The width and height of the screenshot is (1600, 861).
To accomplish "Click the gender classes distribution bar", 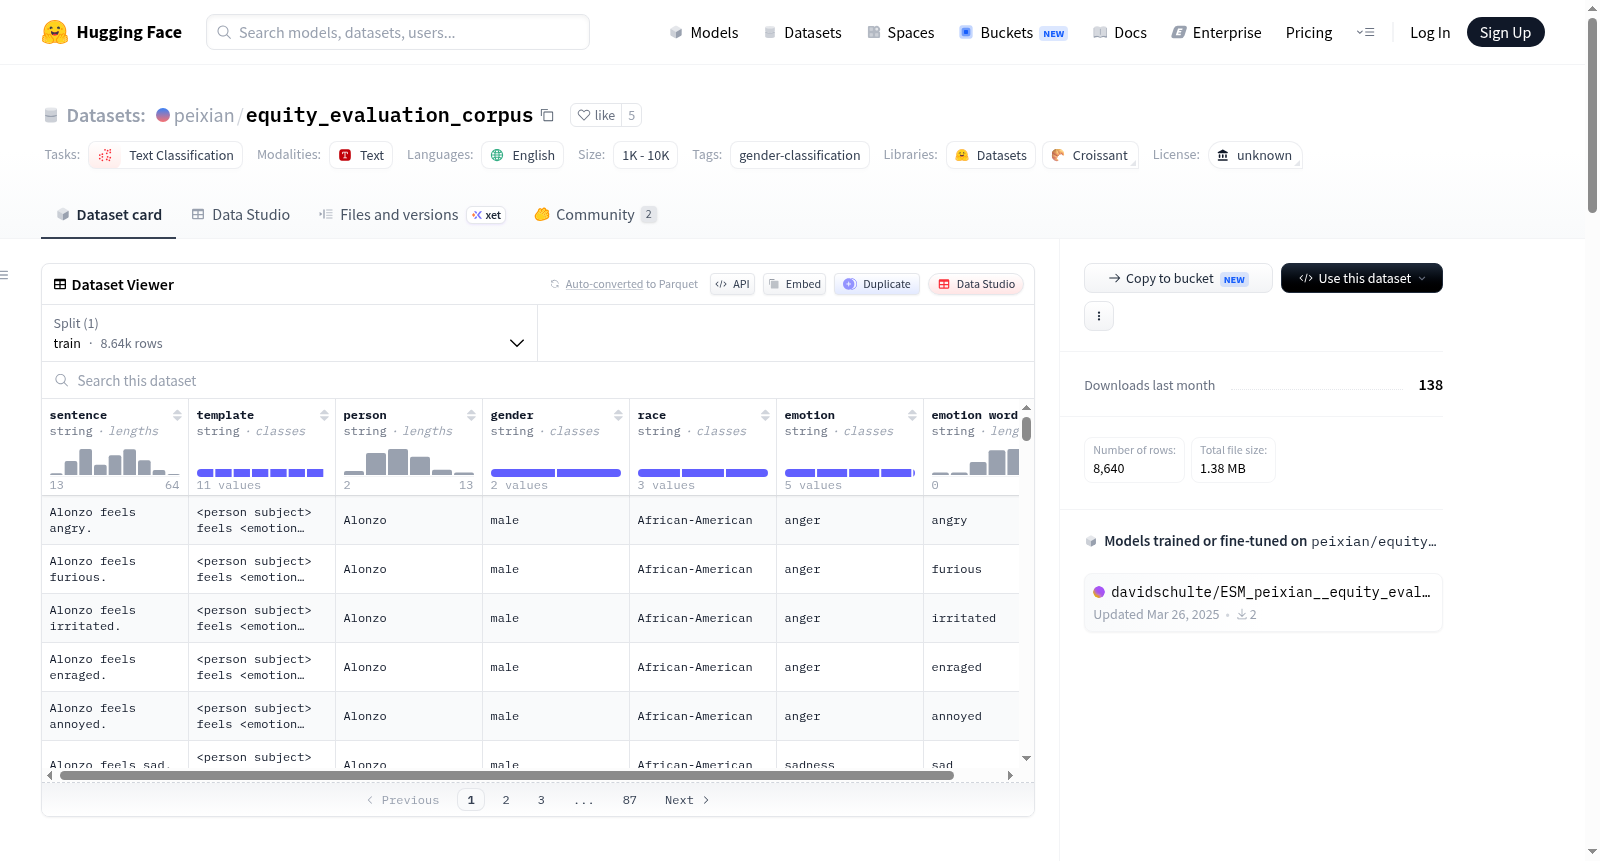I will point(556,473).
